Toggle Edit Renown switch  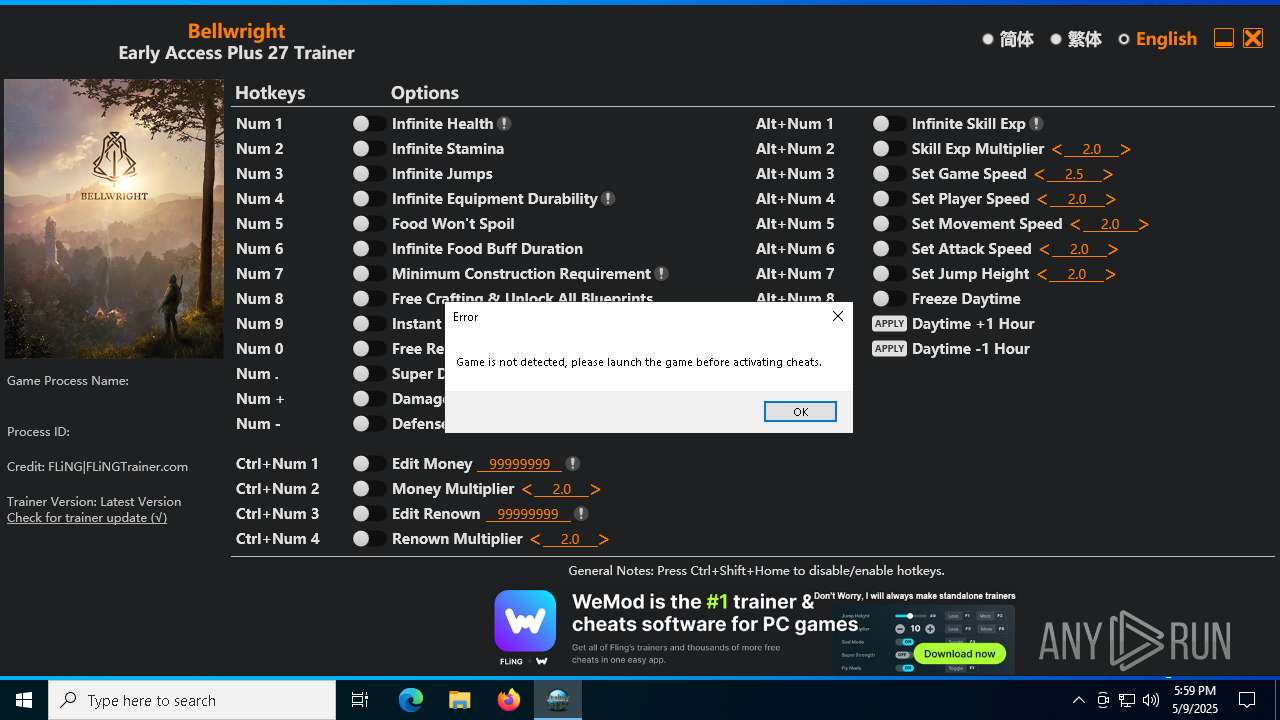click(x=369, y=514)
